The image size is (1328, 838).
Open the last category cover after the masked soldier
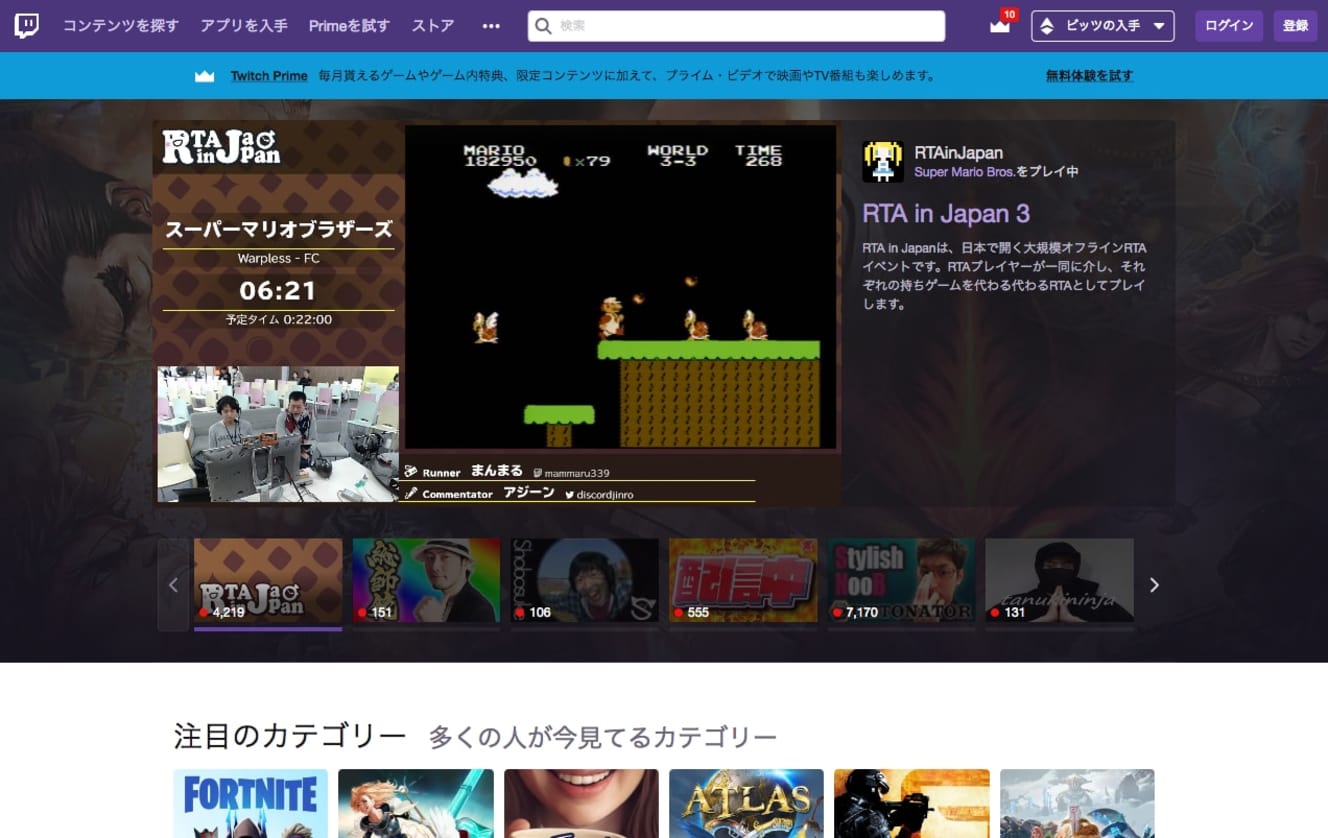[x=1077, y=804]
